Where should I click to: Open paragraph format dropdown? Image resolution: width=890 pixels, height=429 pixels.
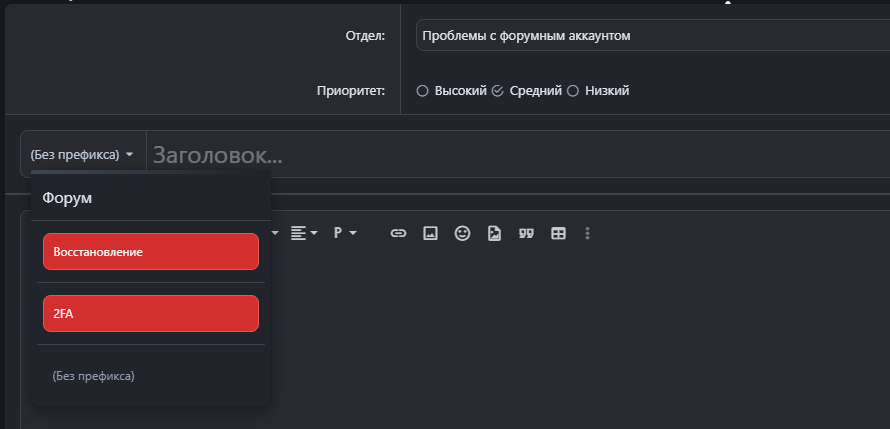(344, 233)
